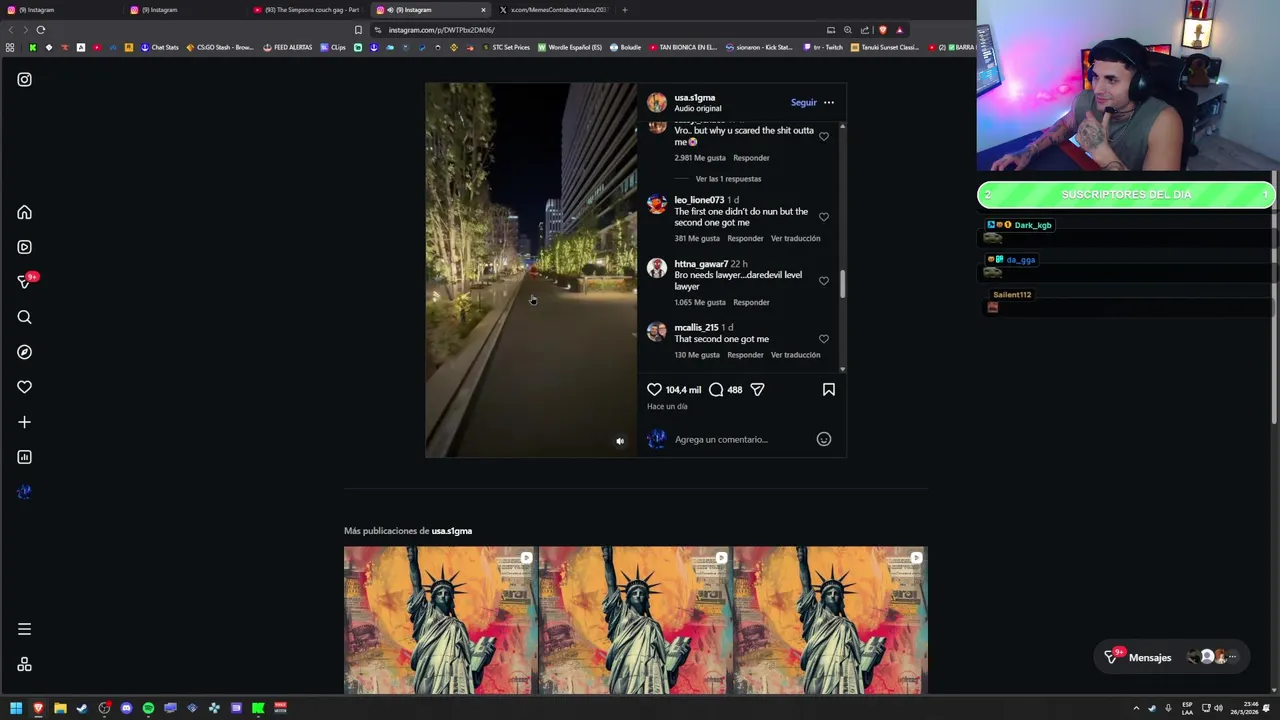Like the httna_gawar7 comment

coord(824,281)
